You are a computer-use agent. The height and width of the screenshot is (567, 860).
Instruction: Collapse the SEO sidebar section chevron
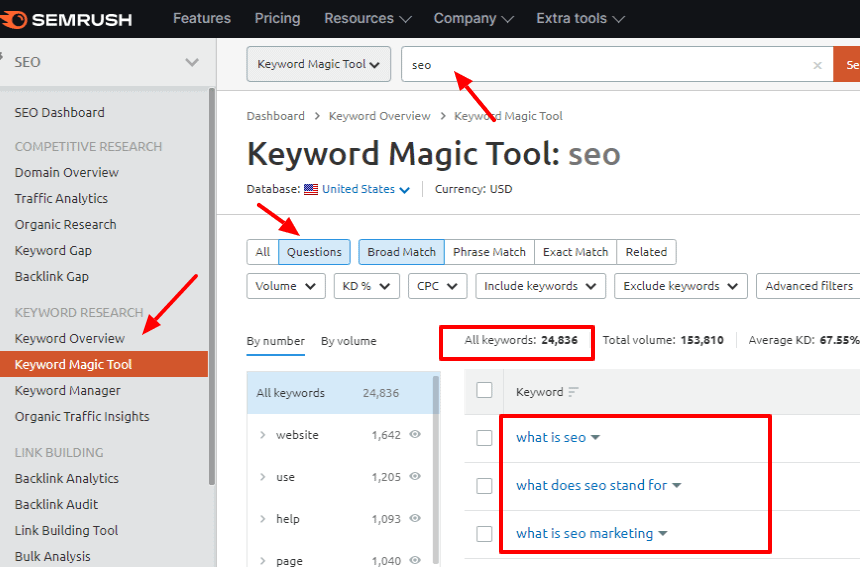tap(192, 62)
